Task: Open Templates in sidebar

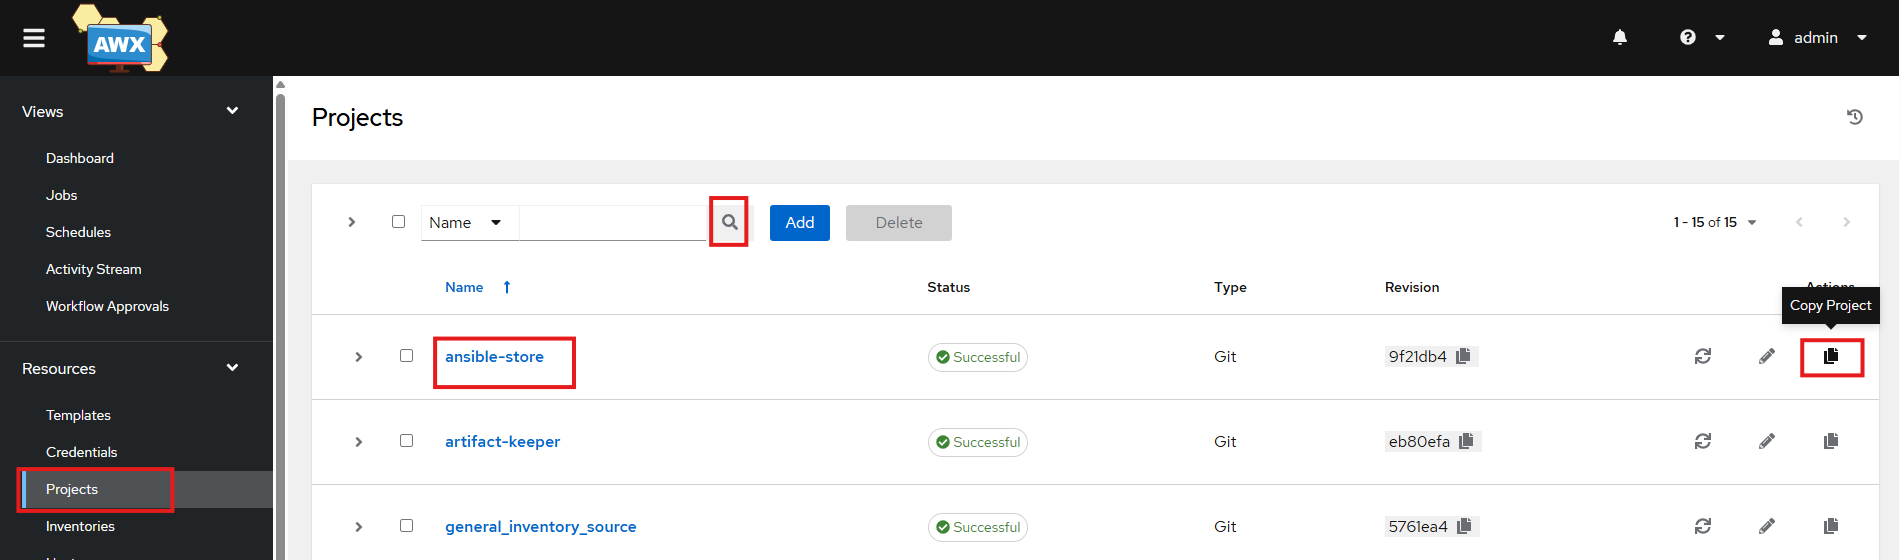Action: [x=78, y=415]
